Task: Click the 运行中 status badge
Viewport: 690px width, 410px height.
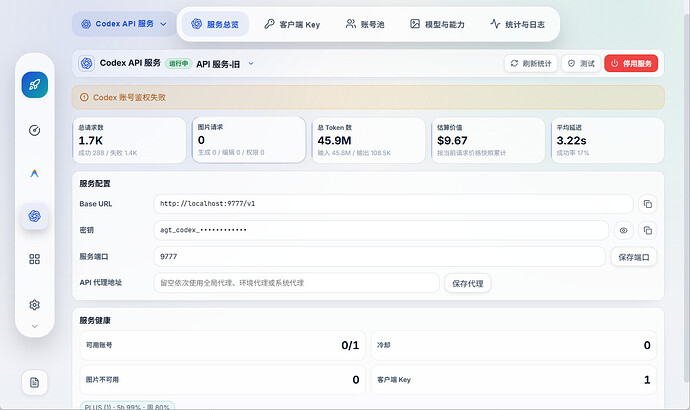Action: click(178, 63)
